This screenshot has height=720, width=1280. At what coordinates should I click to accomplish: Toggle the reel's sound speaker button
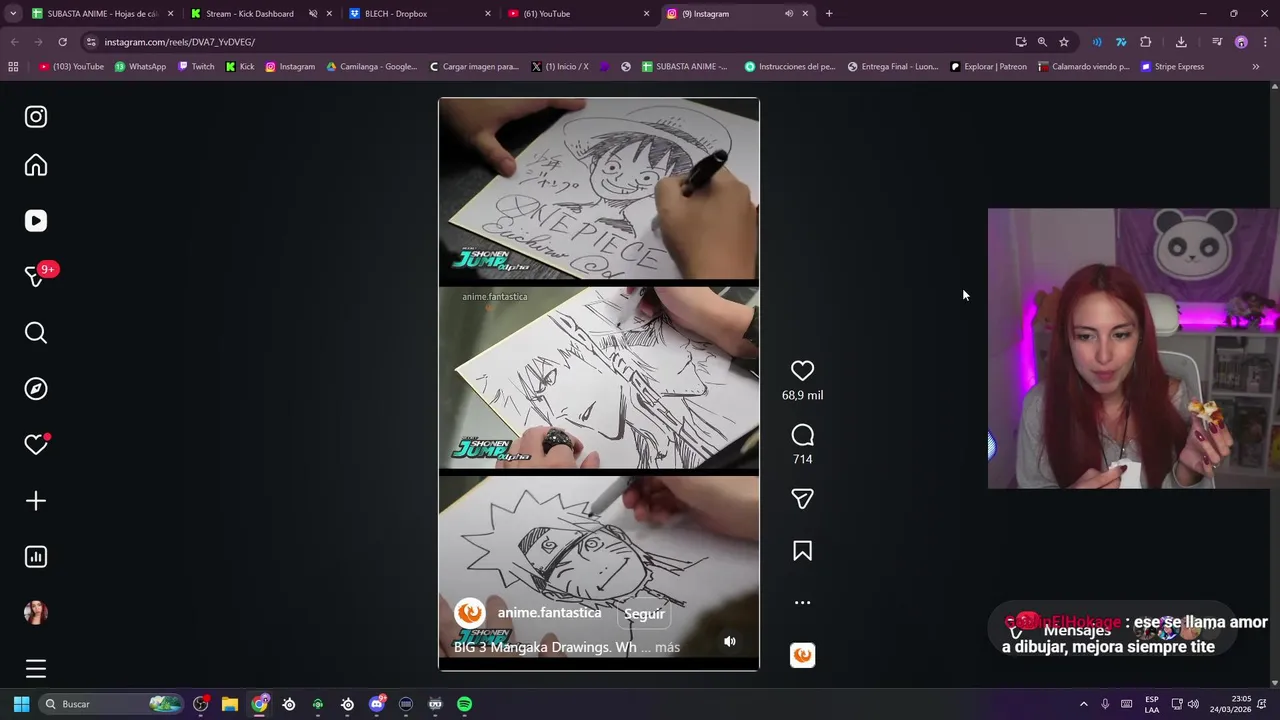(x=730, y=642)
